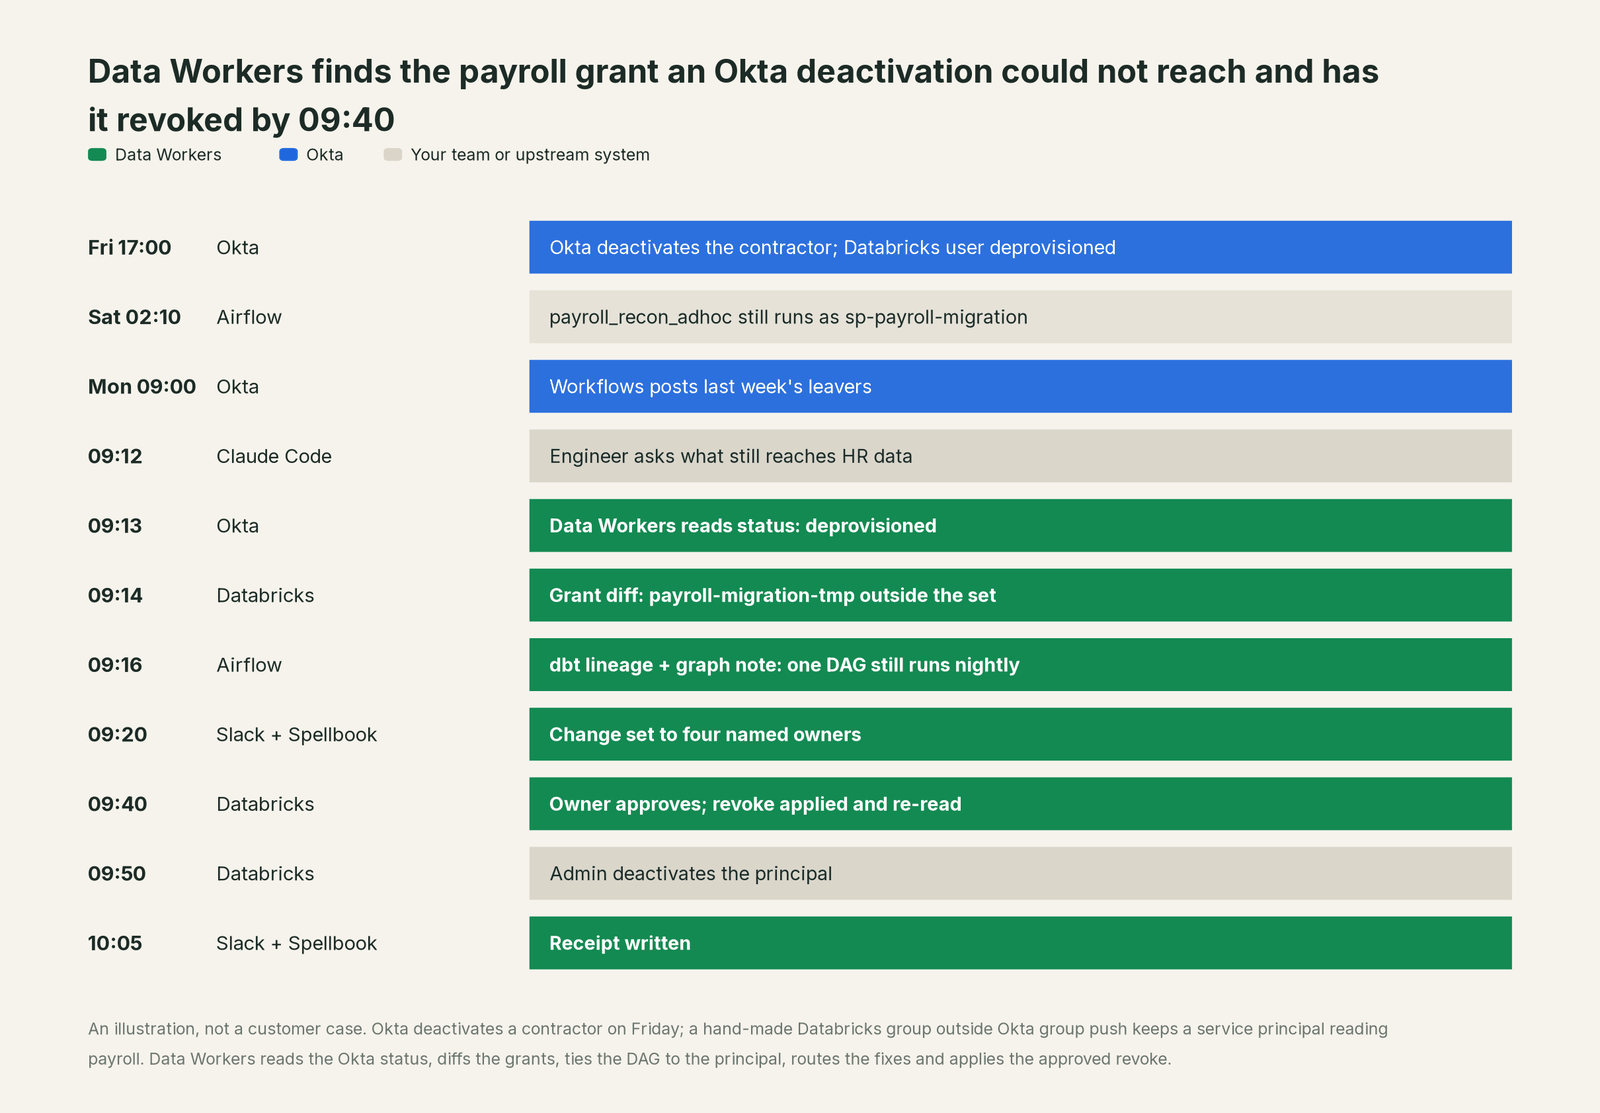This screenshot has width=1600, height=1113.
Task: Click the Databricks label in the 09:50 row
Action: coord(265,873)
